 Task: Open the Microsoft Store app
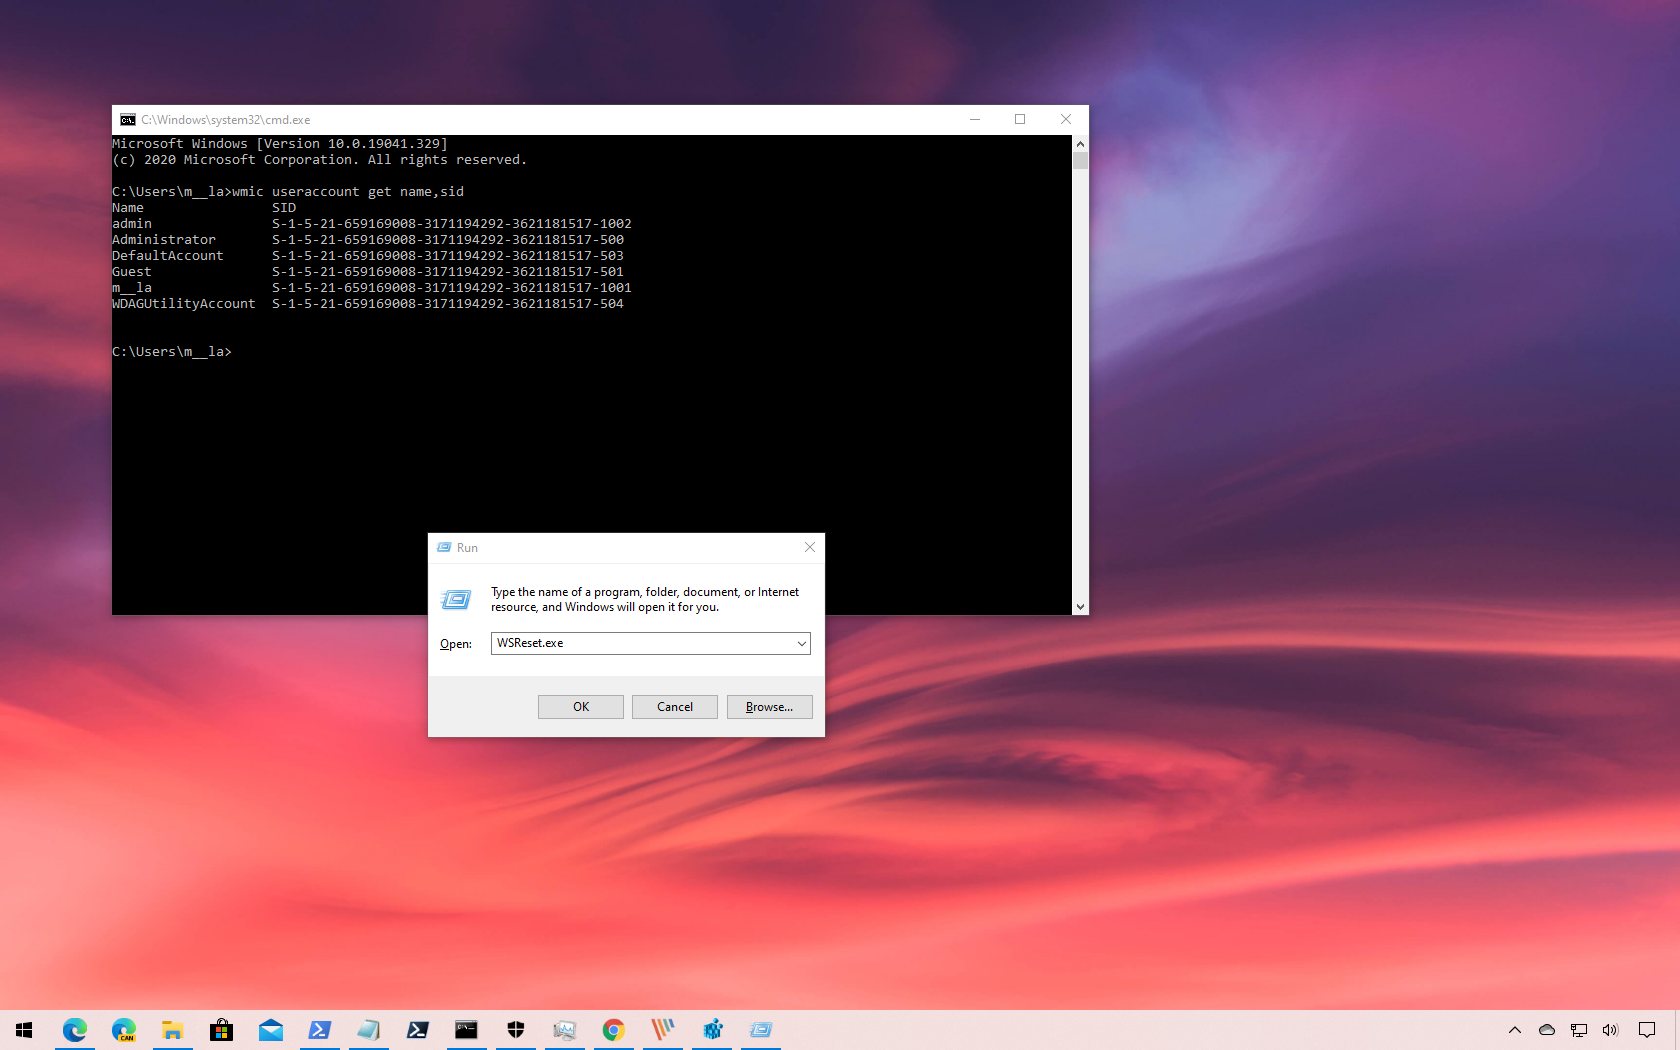[x=221, y=1030]
